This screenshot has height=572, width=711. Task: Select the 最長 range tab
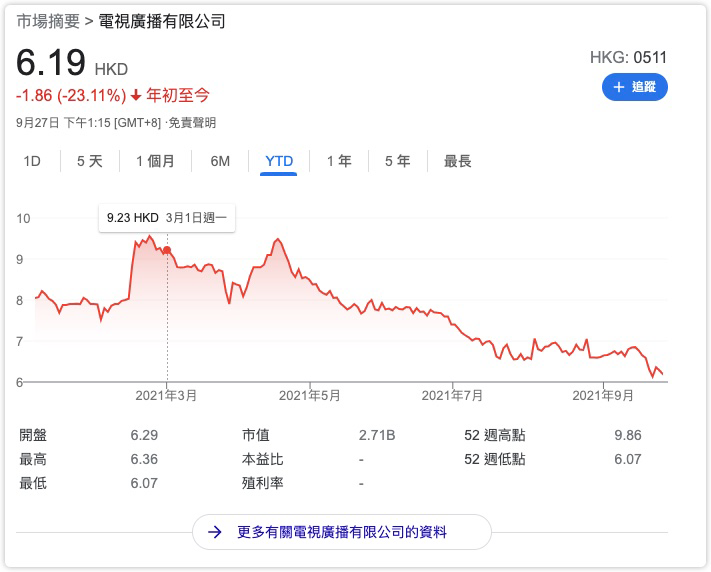(x=458, y=161)
